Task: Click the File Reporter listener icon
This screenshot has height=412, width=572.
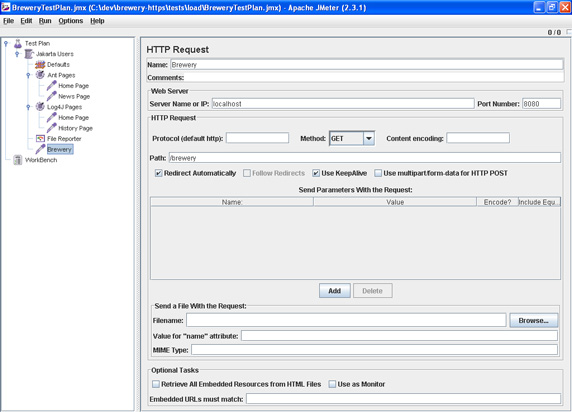Action: [x=40, y=139]
